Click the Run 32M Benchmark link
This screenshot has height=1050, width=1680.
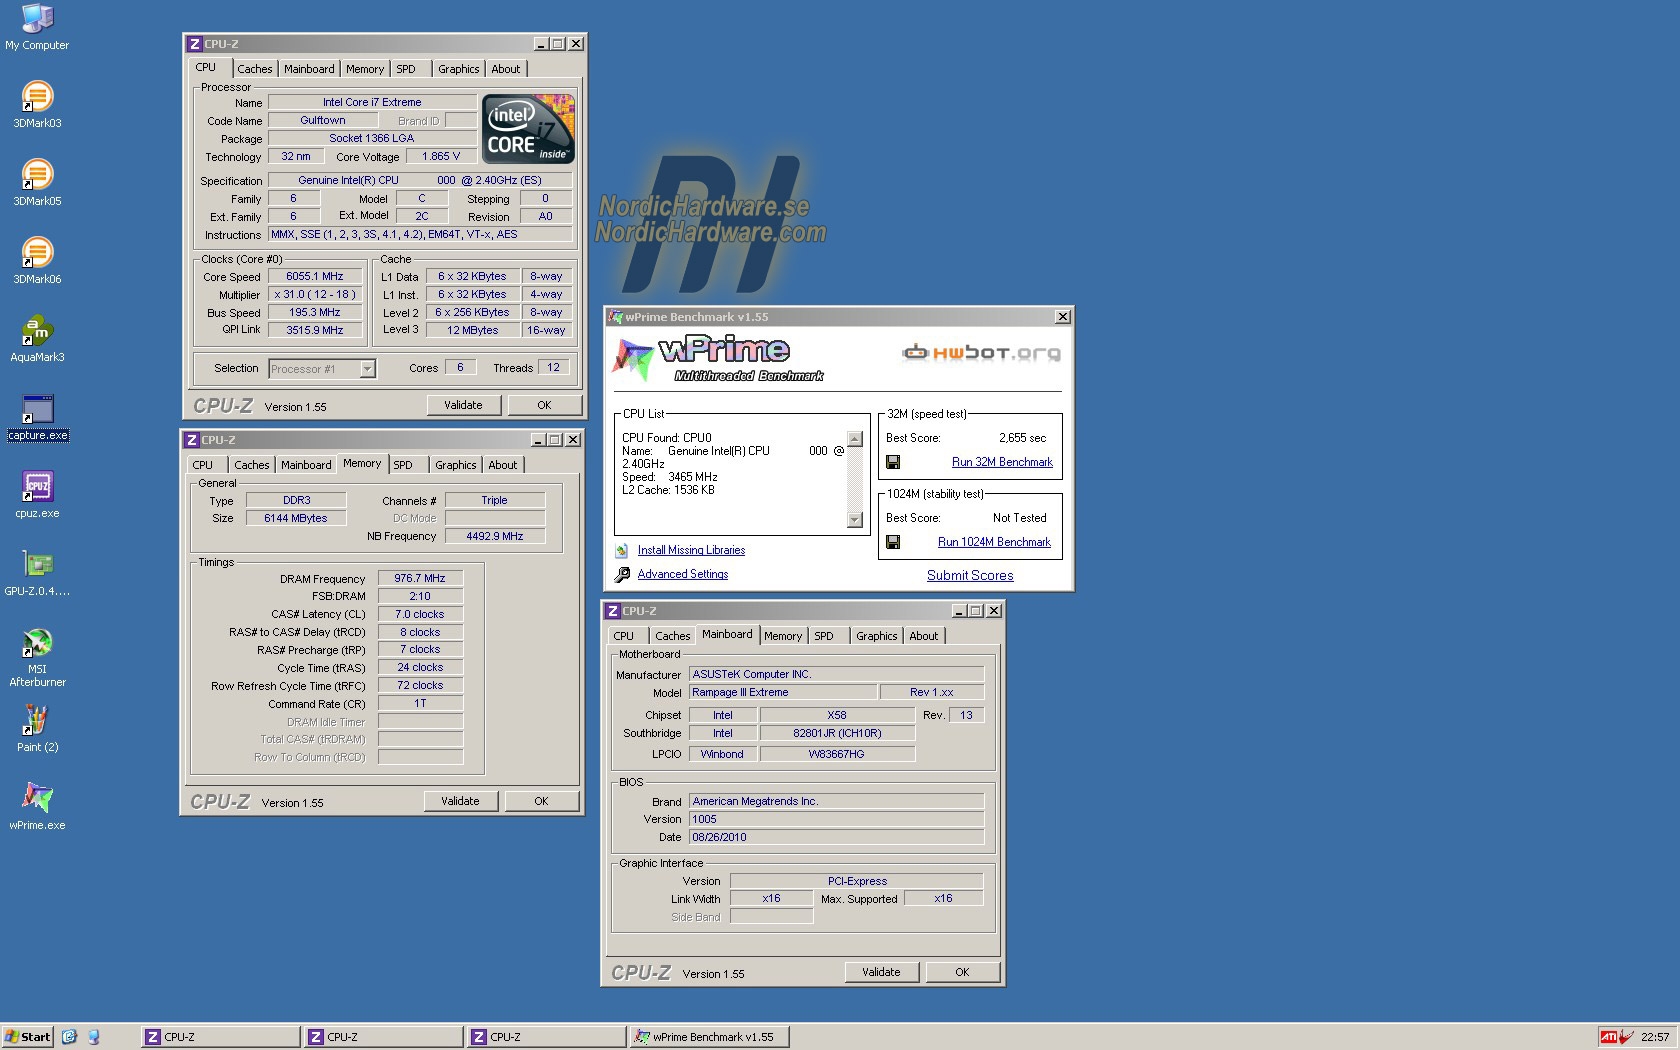(1002, 462)
